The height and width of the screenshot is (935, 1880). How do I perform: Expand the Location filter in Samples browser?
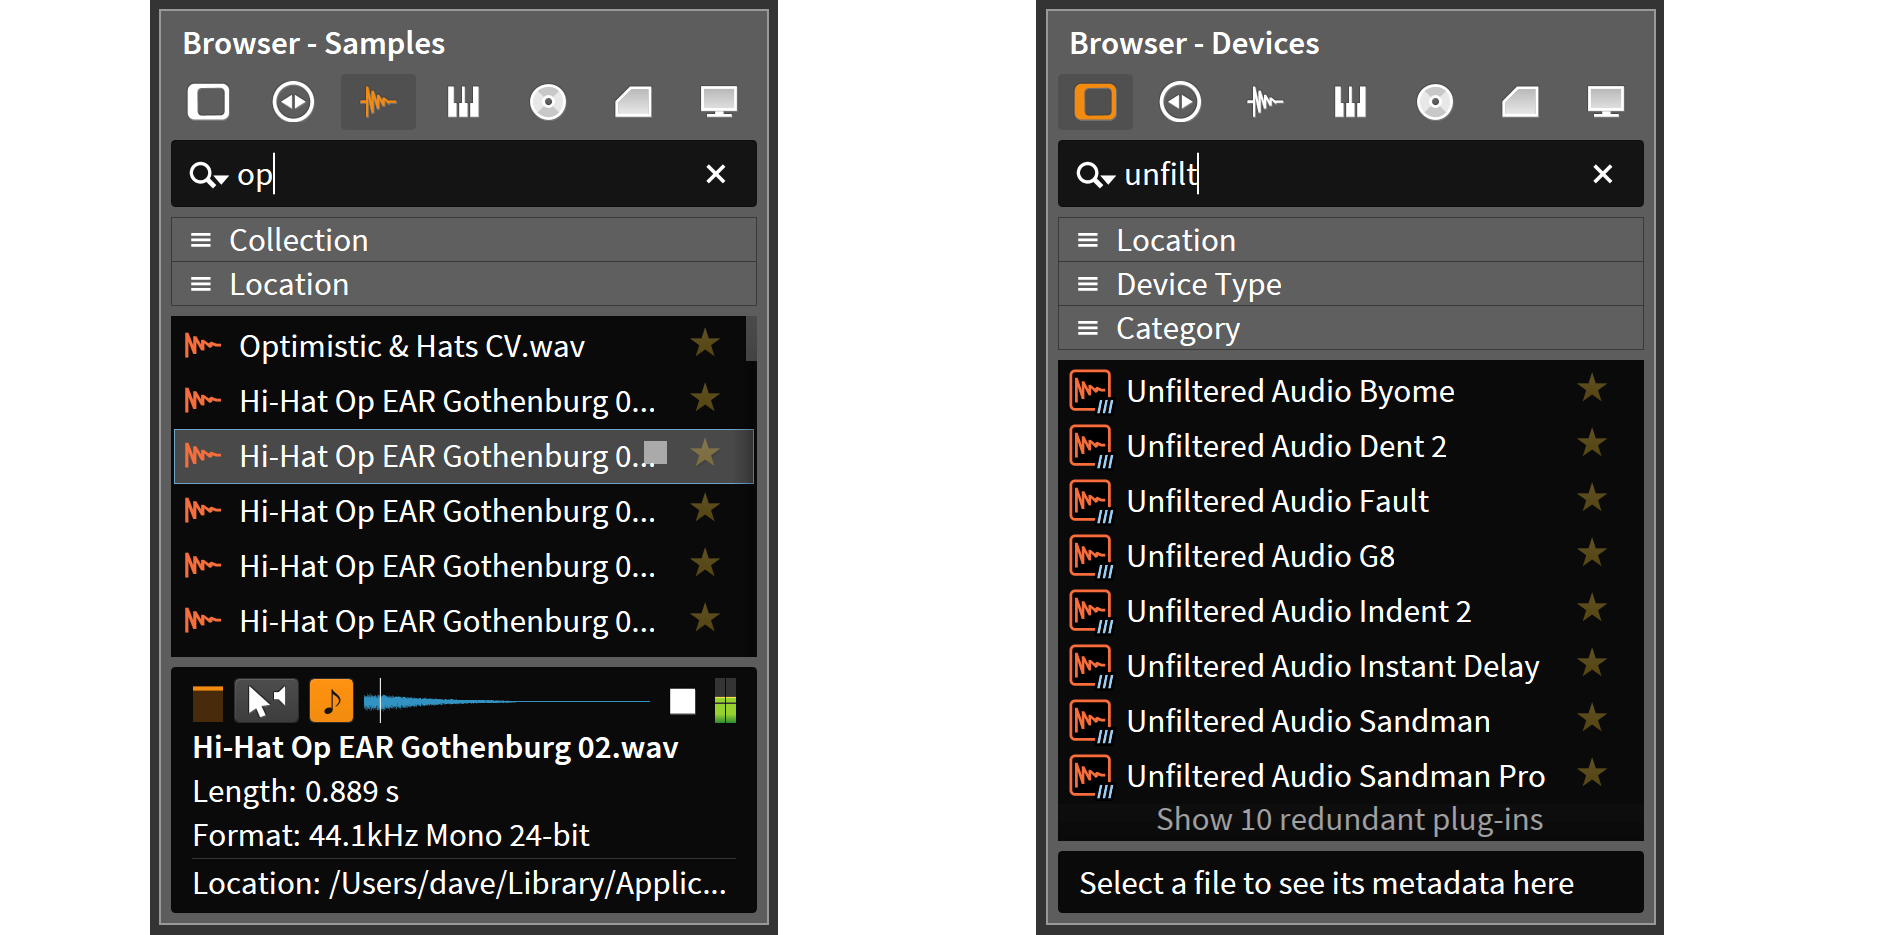463,284
